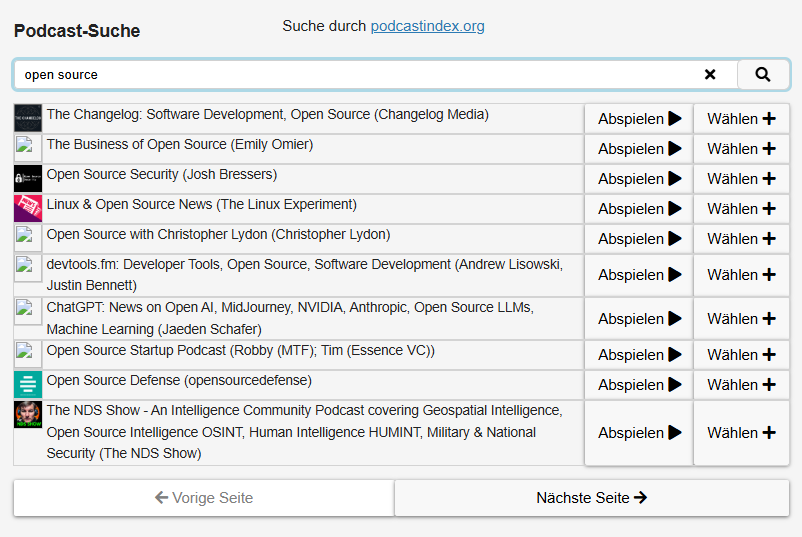Click title 'The Business of Open Source (Emily Omier)'
Image resolution: width=802 pixels, height=537 pixels.
pyautogui.click(x=180, y=144)
